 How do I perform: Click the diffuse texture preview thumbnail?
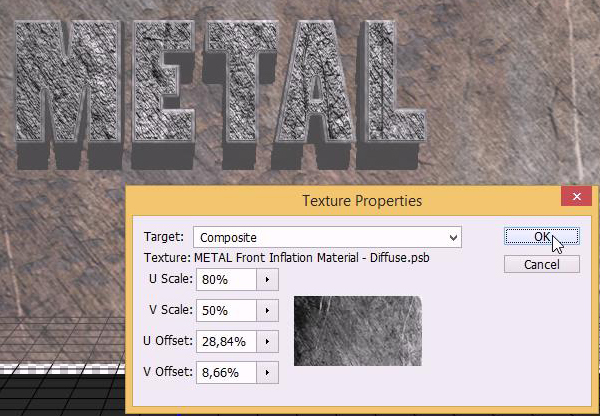click(357, 330)
